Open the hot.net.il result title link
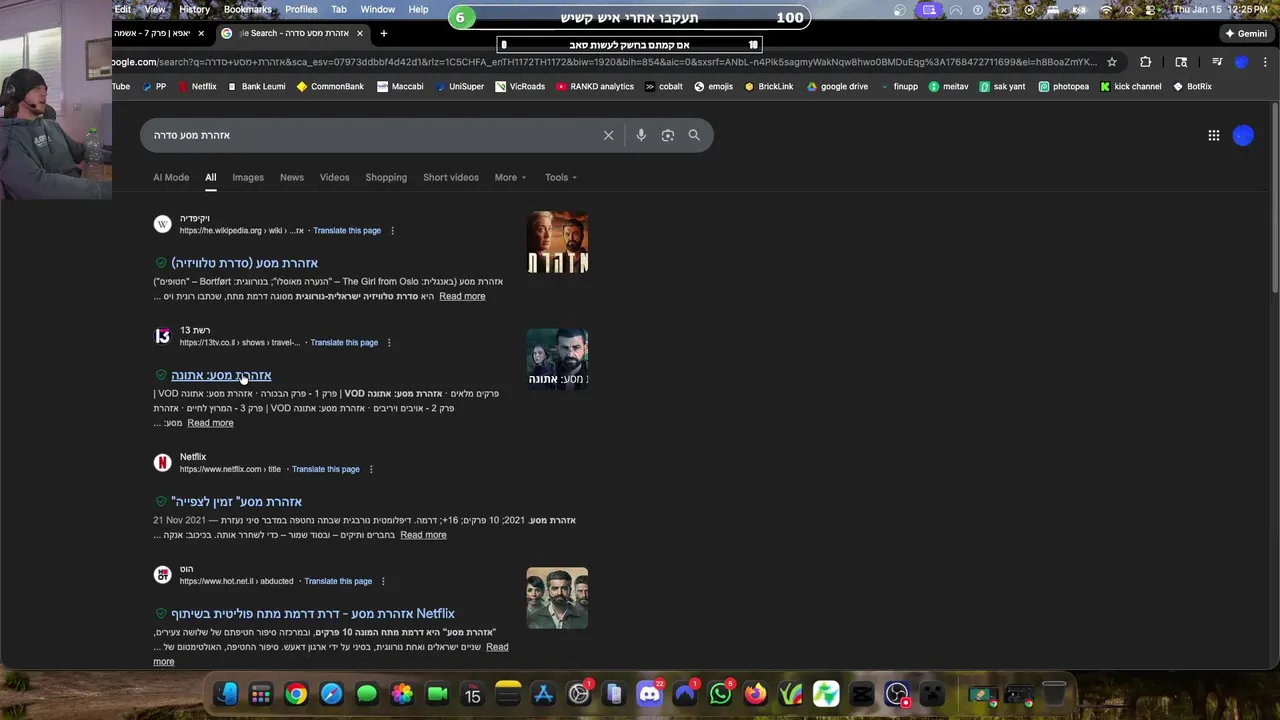Image resolution: width=1280 pixels, height=720 pixels. click(x=313, y=613)
